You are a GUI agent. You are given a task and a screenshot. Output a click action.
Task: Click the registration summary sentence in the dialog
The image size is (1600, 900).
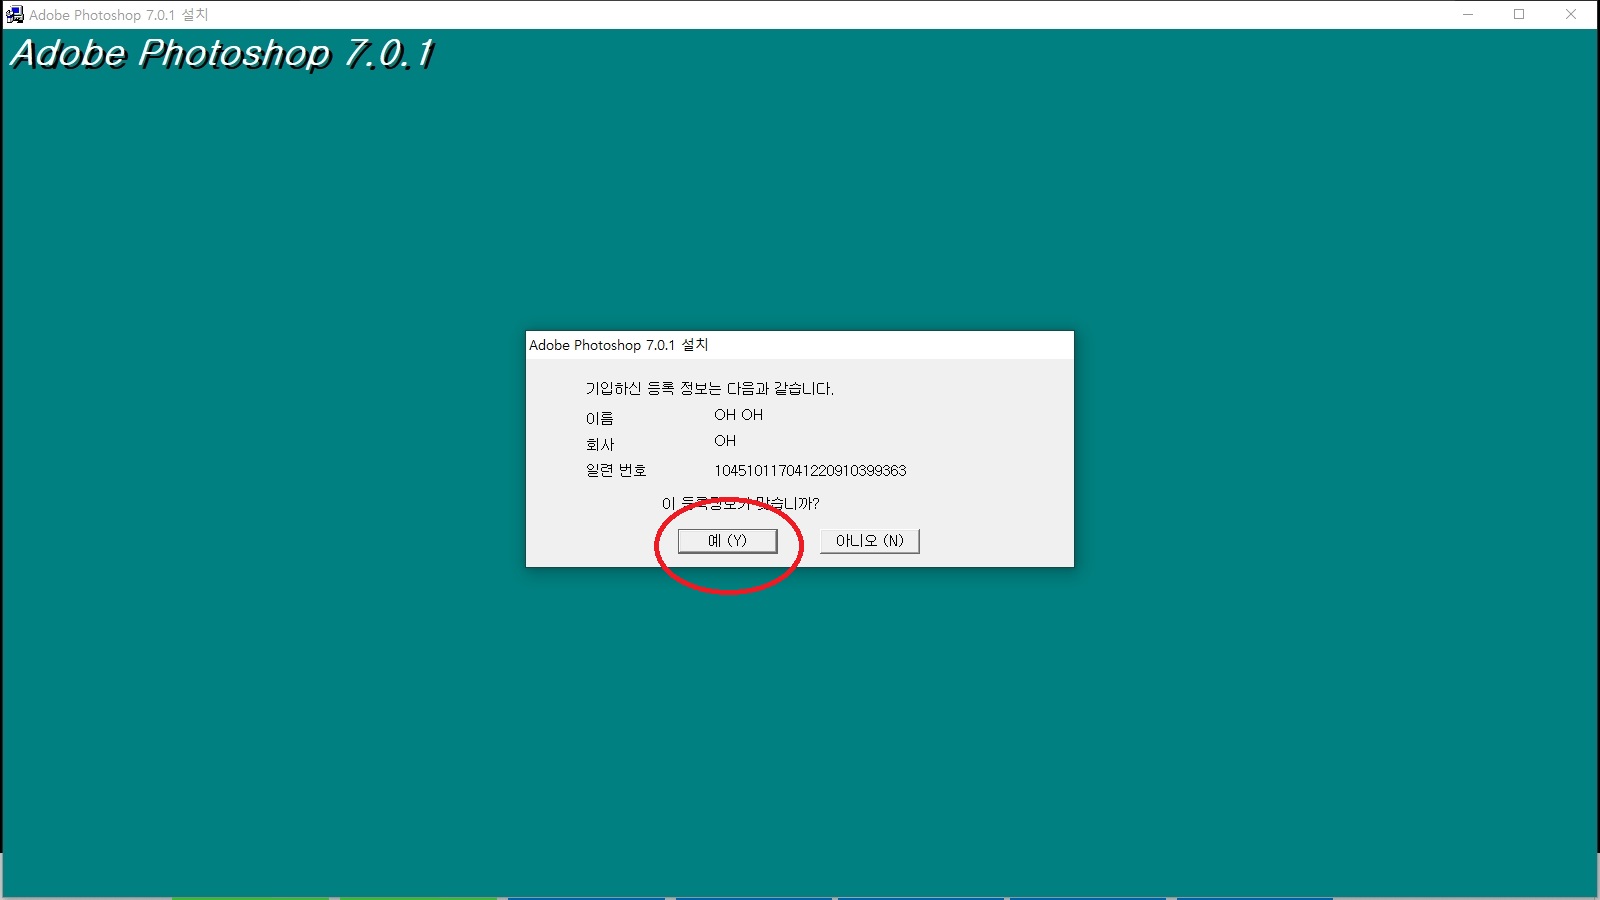711,388
